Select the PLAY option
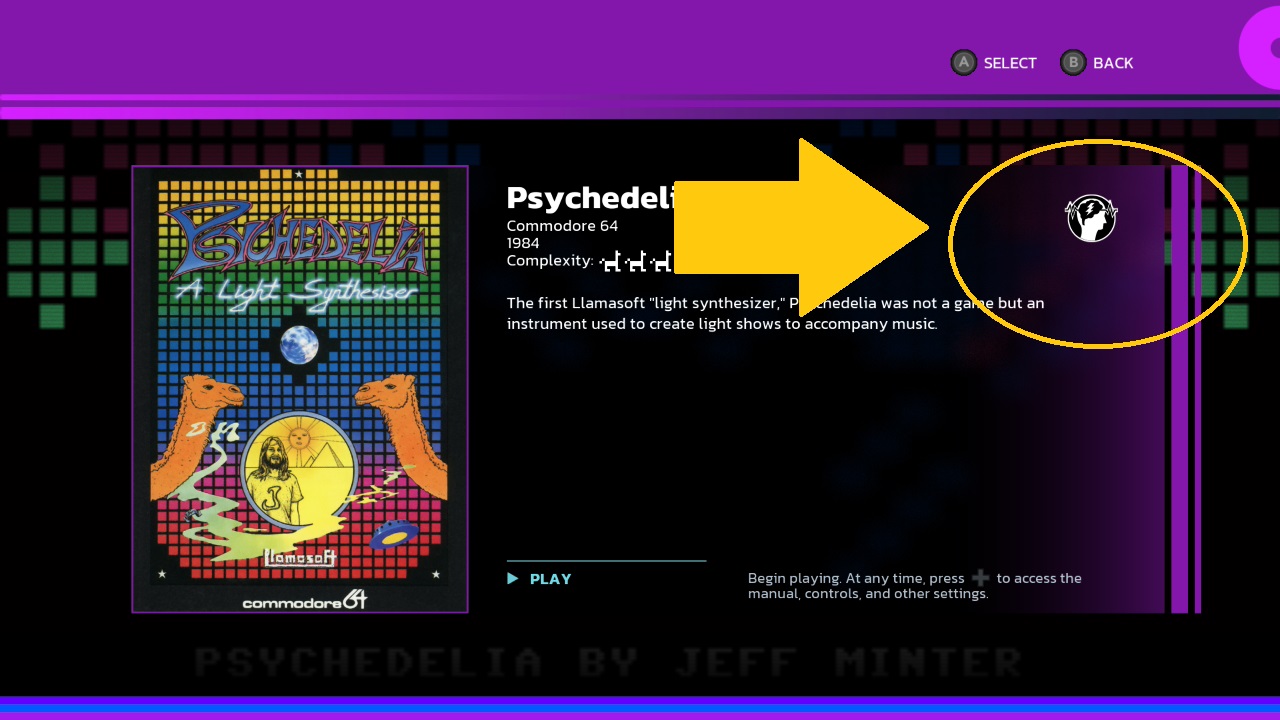Viewport: 1280px width, 720px height. pyautogui.click(x=550, y=579)
